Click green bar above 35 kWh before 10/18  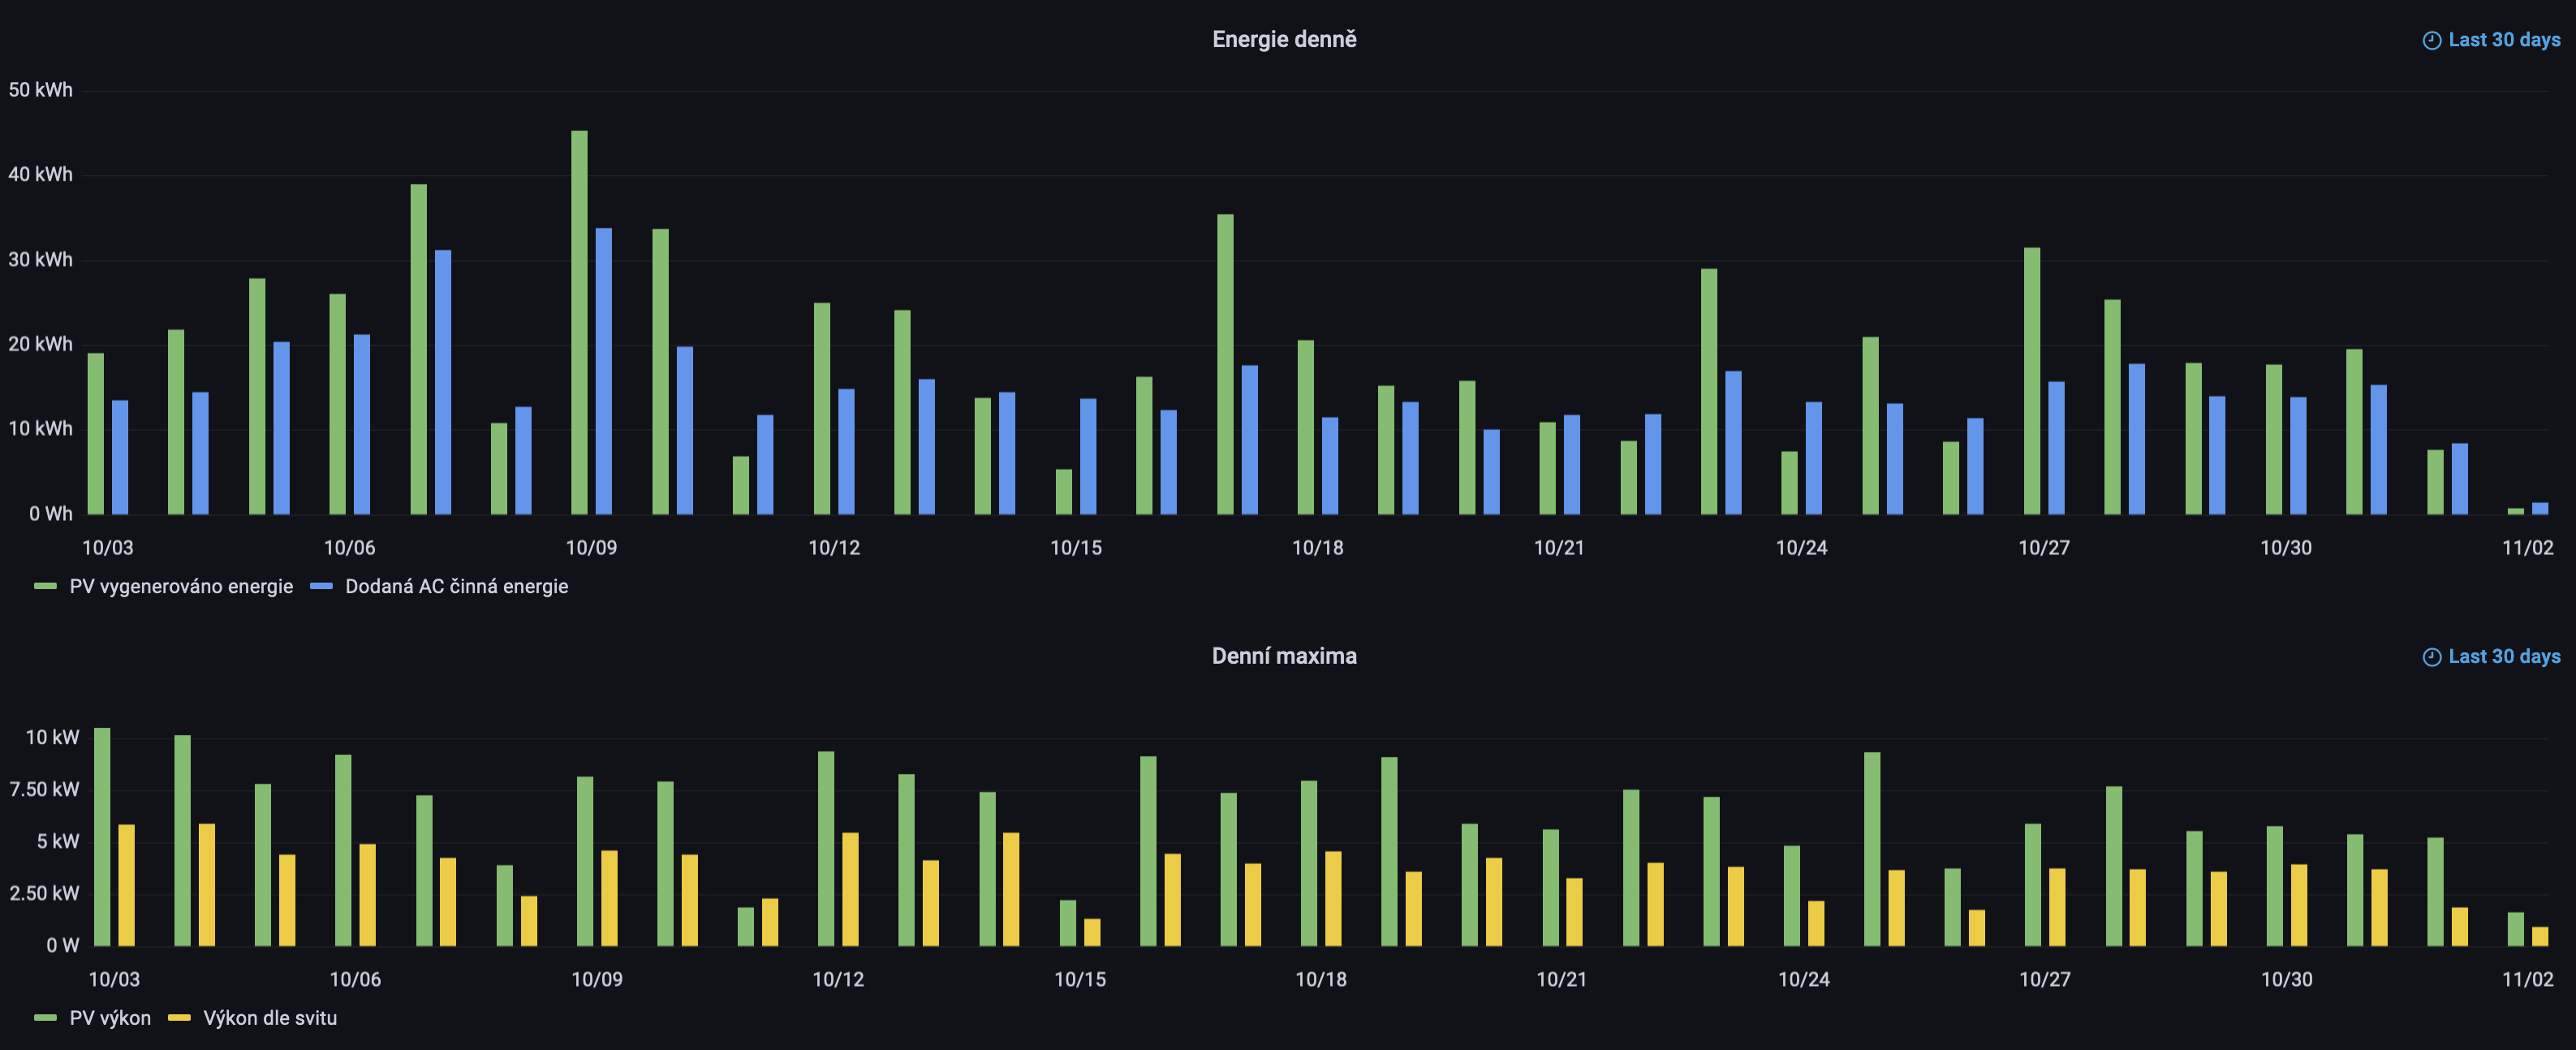1225,365
